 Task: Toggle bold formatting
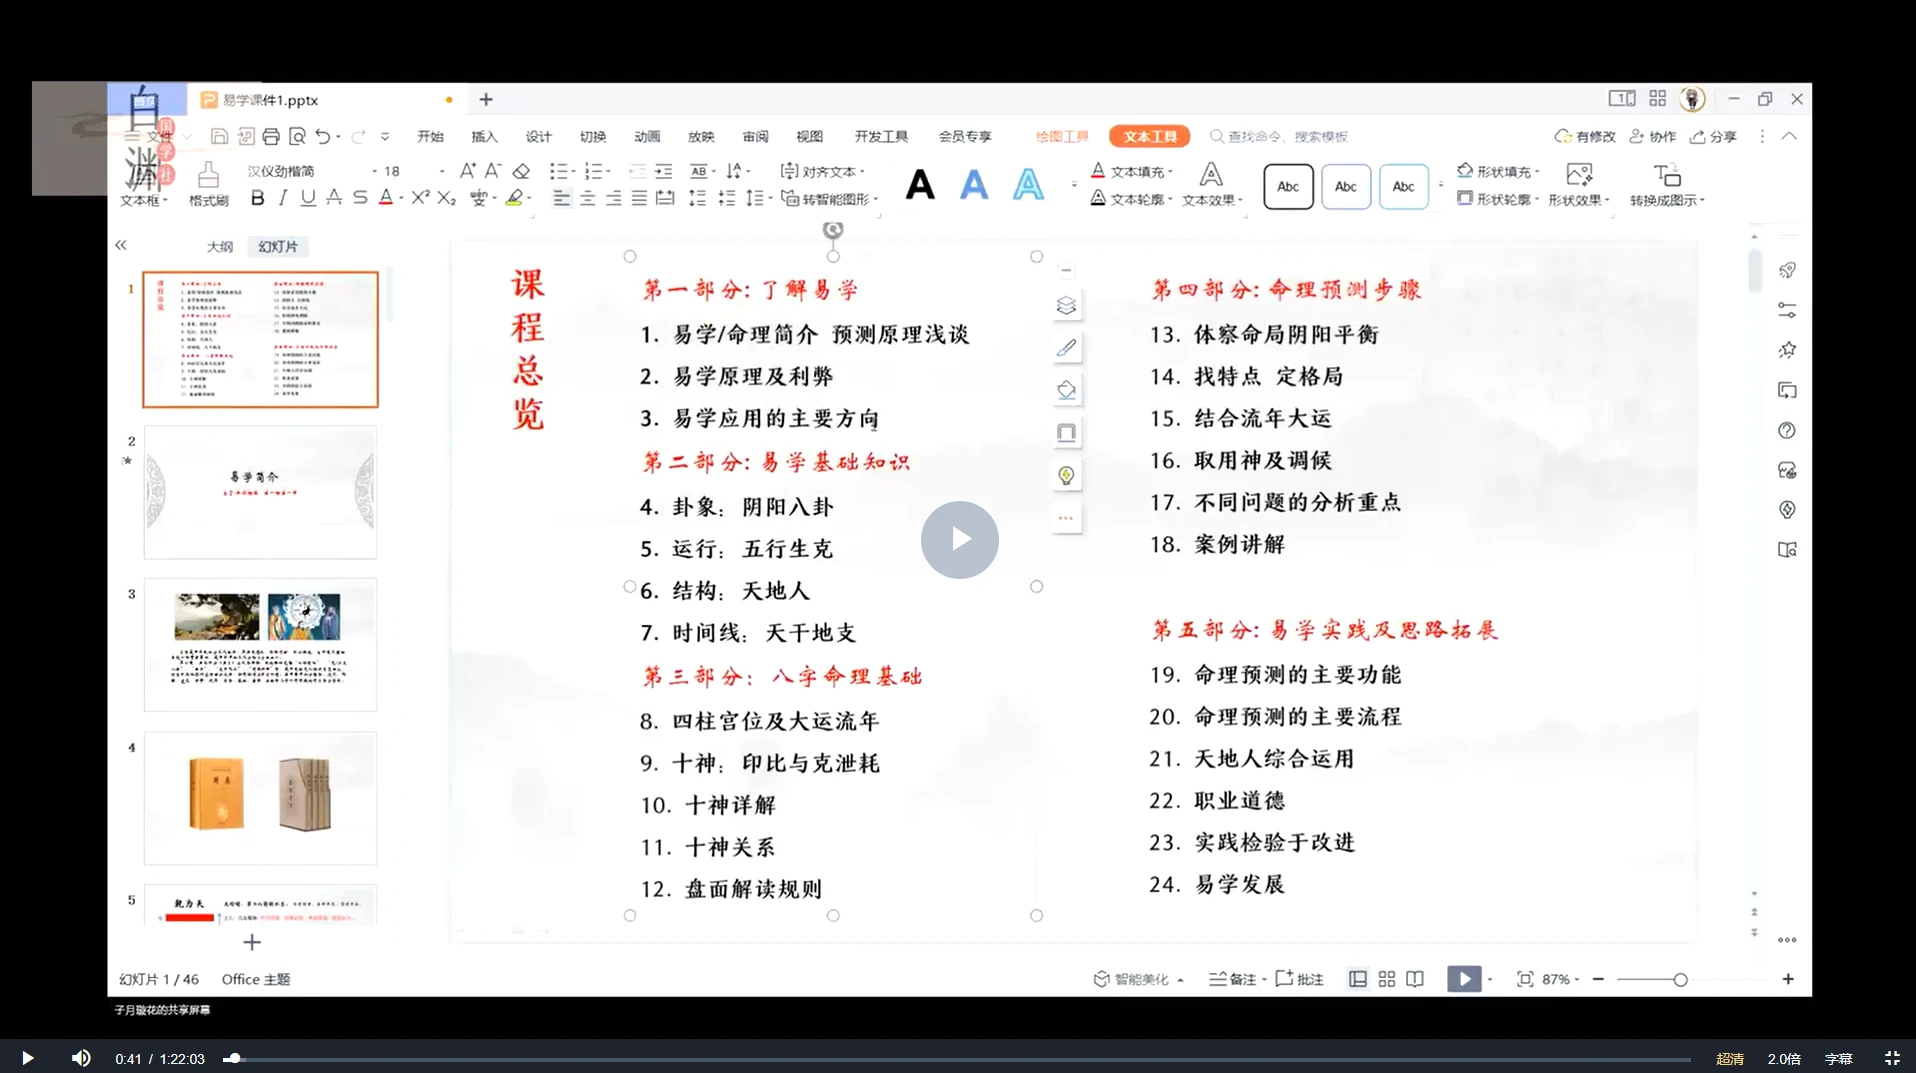pos(257,198)
